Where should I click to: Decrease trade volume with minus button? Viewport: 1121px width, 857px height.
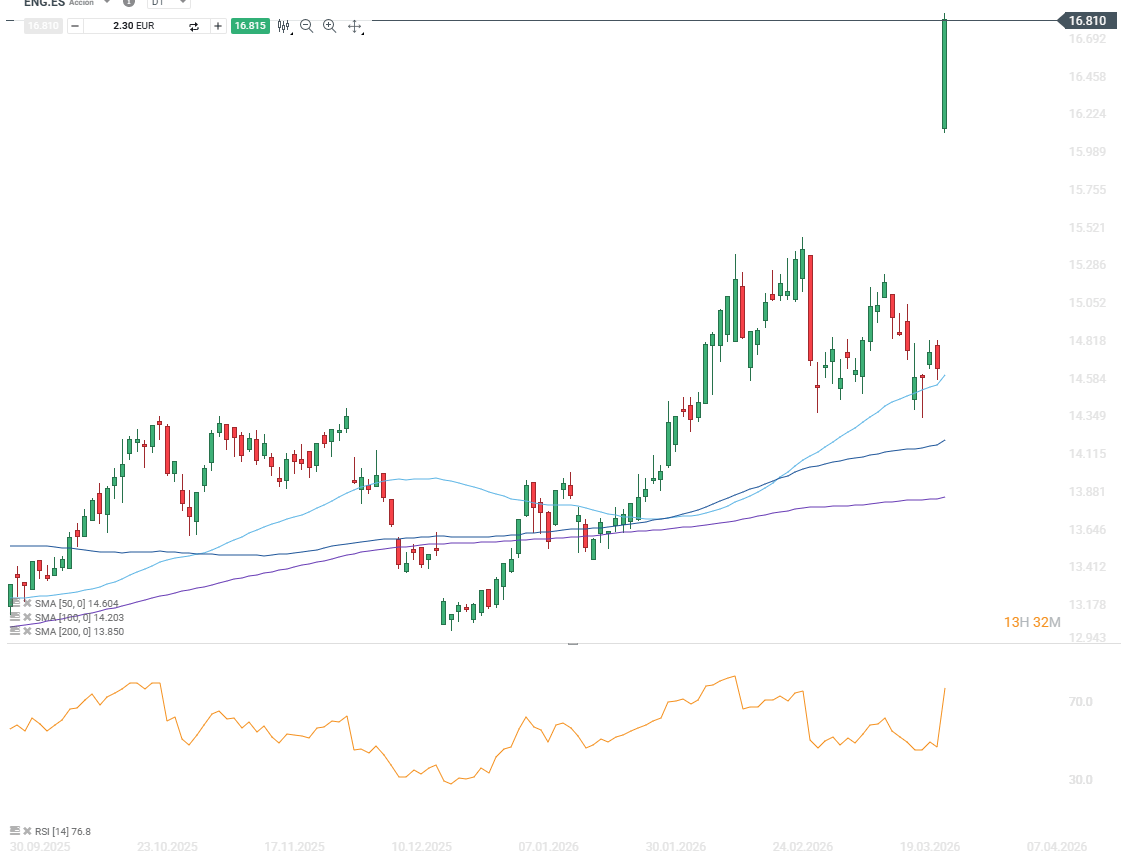pyautogui.click(x=75, y=26)
